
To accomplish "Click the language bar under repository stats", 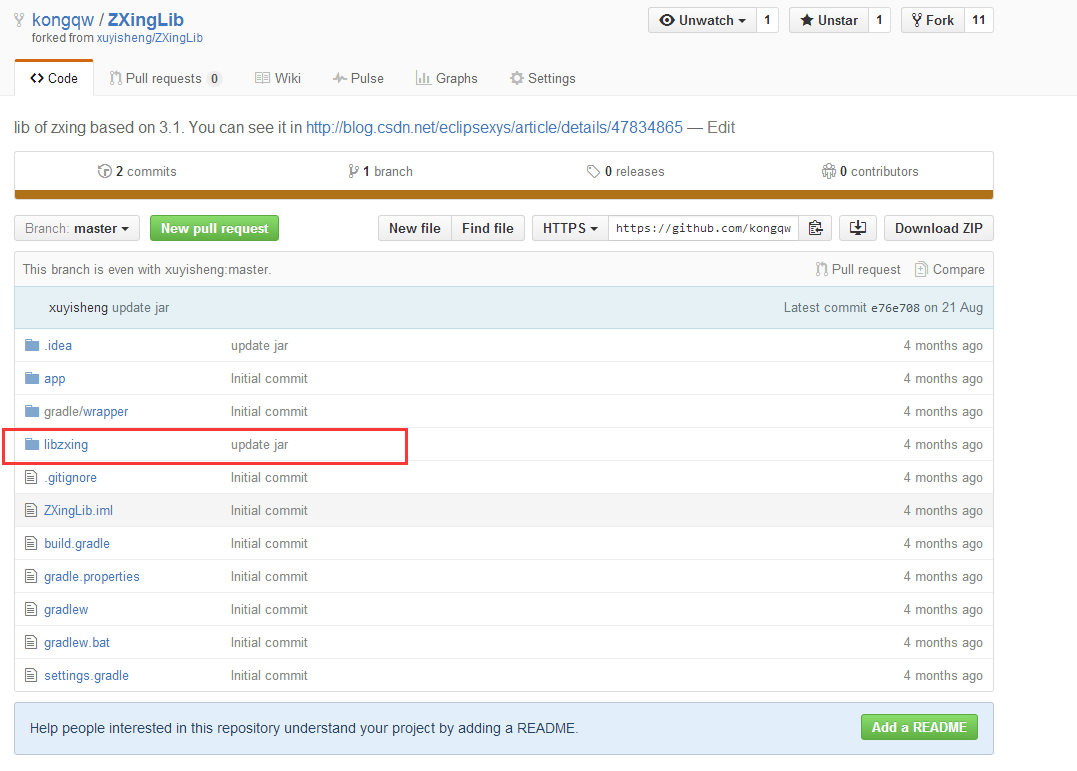I will click(503, 194).
